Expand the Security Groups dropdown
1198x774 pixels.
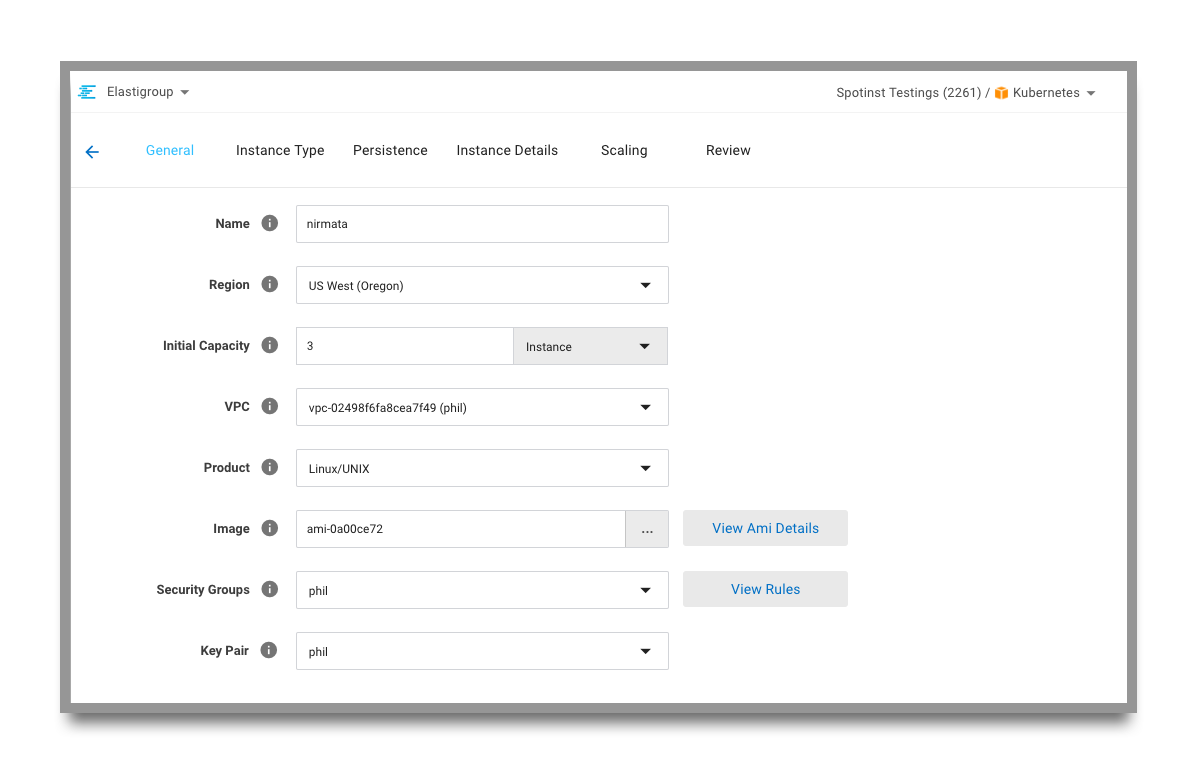click(482, 590)
